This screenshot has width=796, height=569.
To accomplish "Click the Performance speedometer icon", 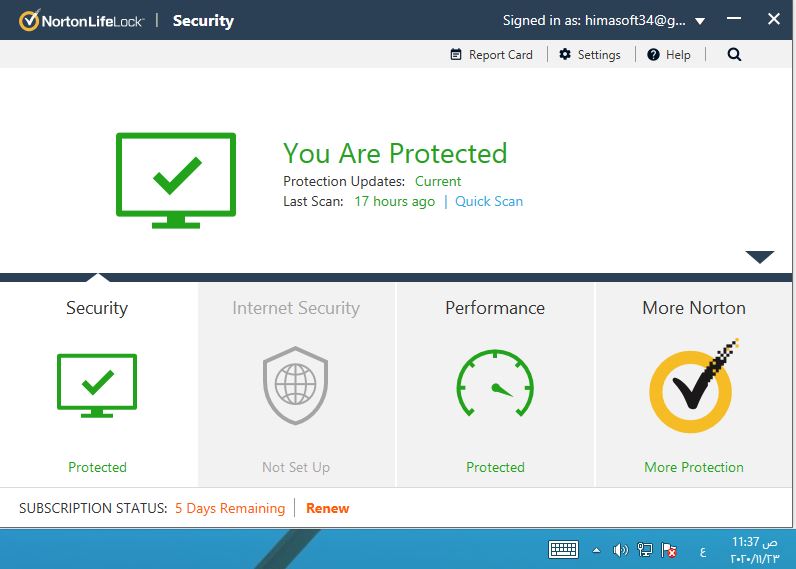I will click(x=495, y=384).
